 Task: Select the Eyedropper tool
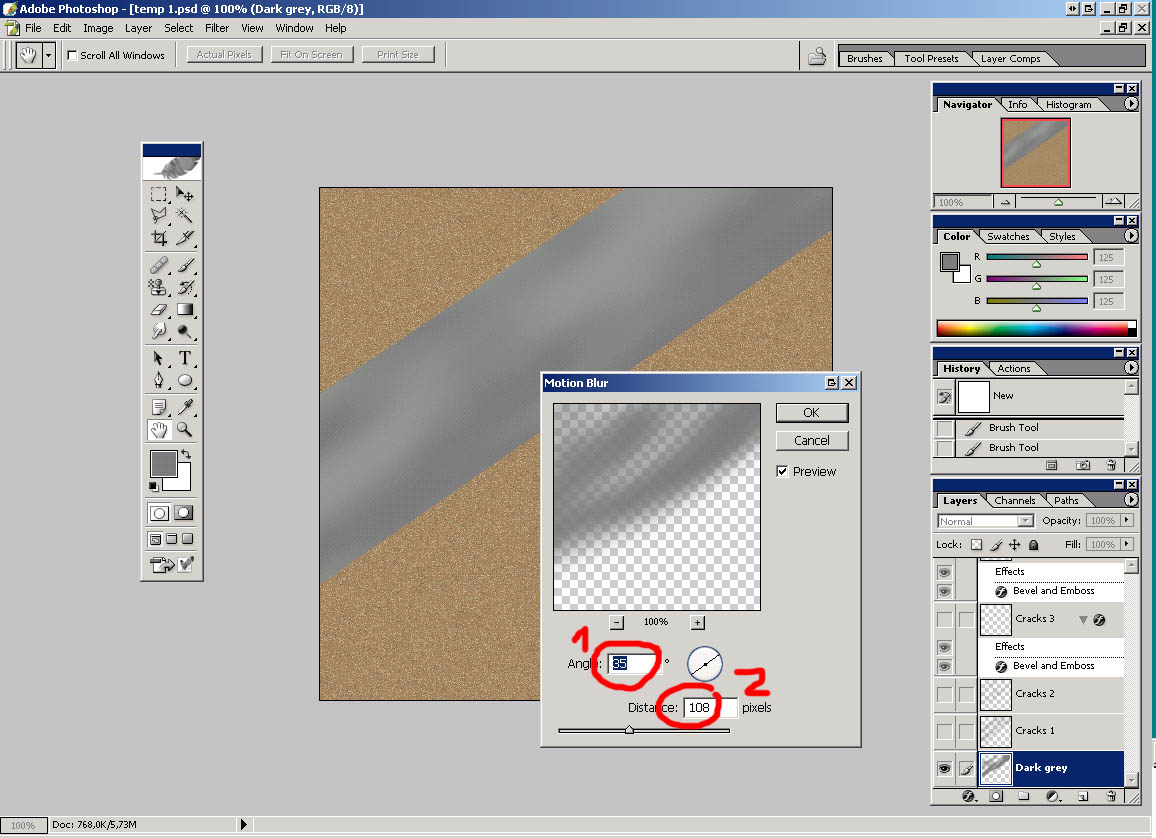pos(185,406)
